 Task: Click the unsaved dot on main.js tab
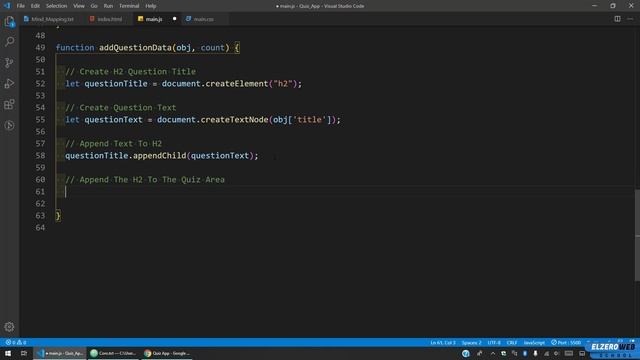[174, 19]
